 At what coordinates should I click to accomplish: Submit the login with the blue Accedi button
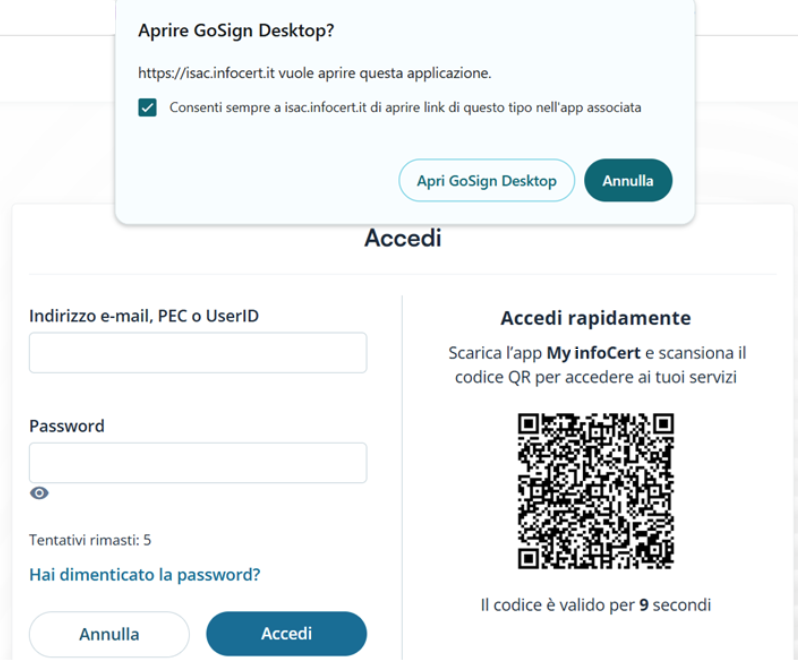pos(286,633)
